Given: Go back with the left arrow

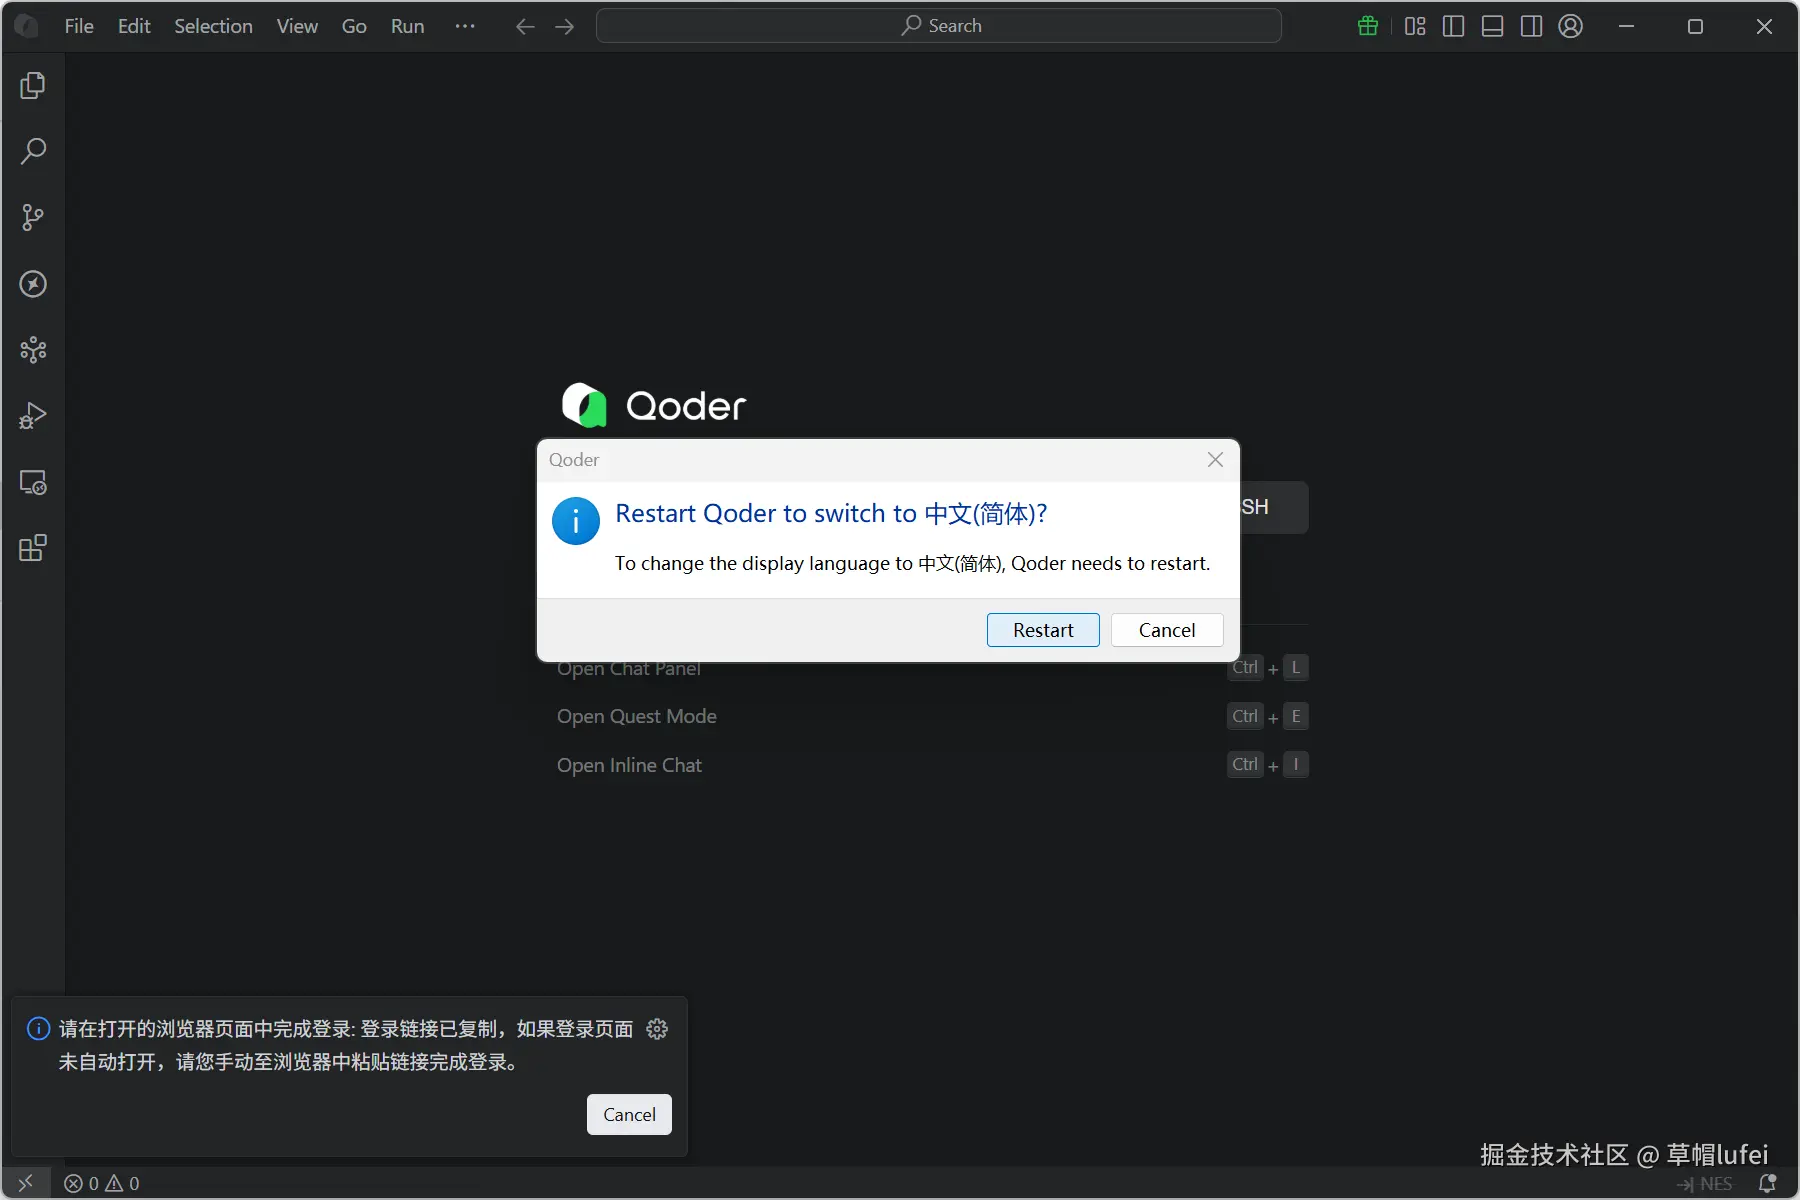Looking at the screenshot, I should click(525, 27).
